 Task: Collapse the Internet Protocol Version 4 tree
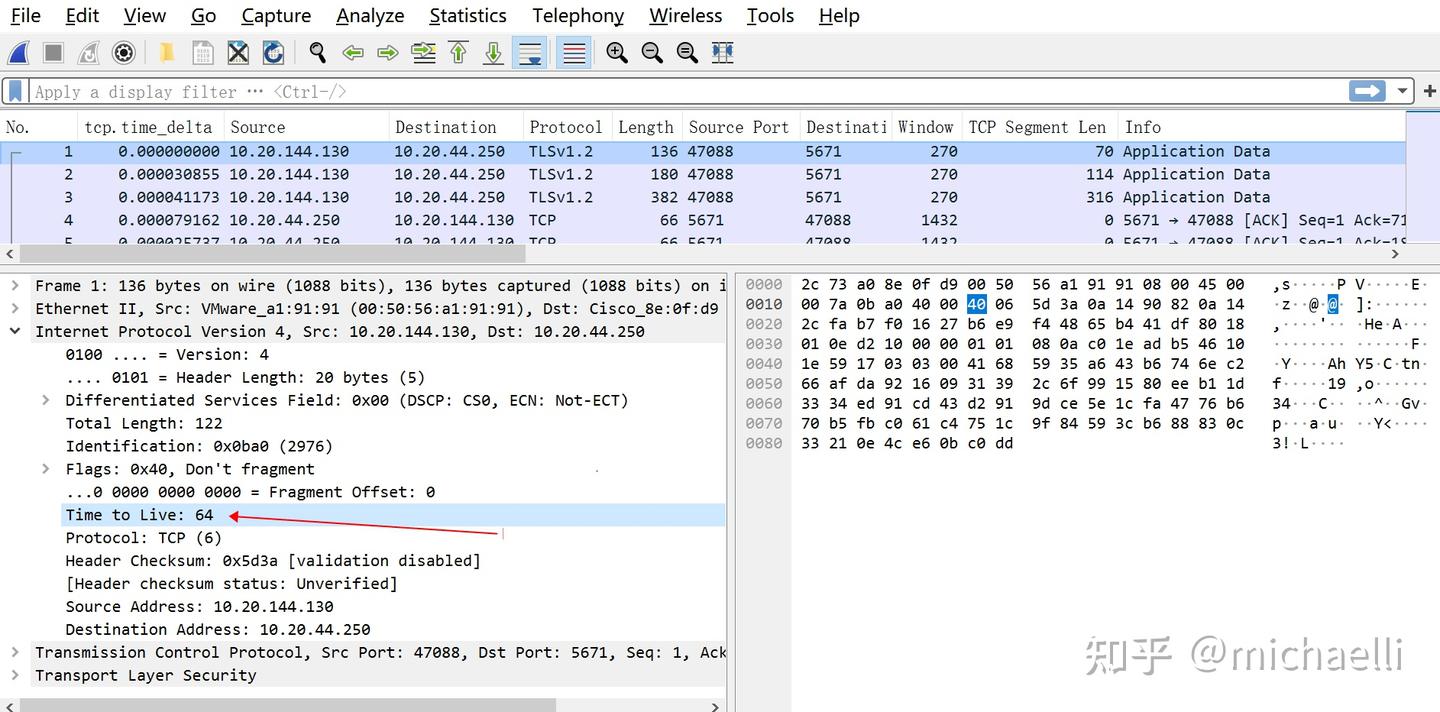[x=14, y=331]
